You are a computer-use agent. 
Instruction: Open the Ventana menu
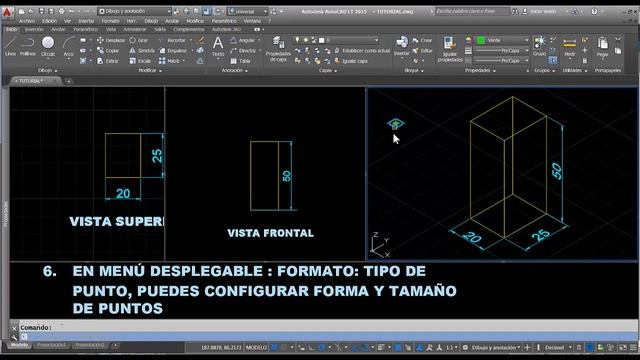252,21
